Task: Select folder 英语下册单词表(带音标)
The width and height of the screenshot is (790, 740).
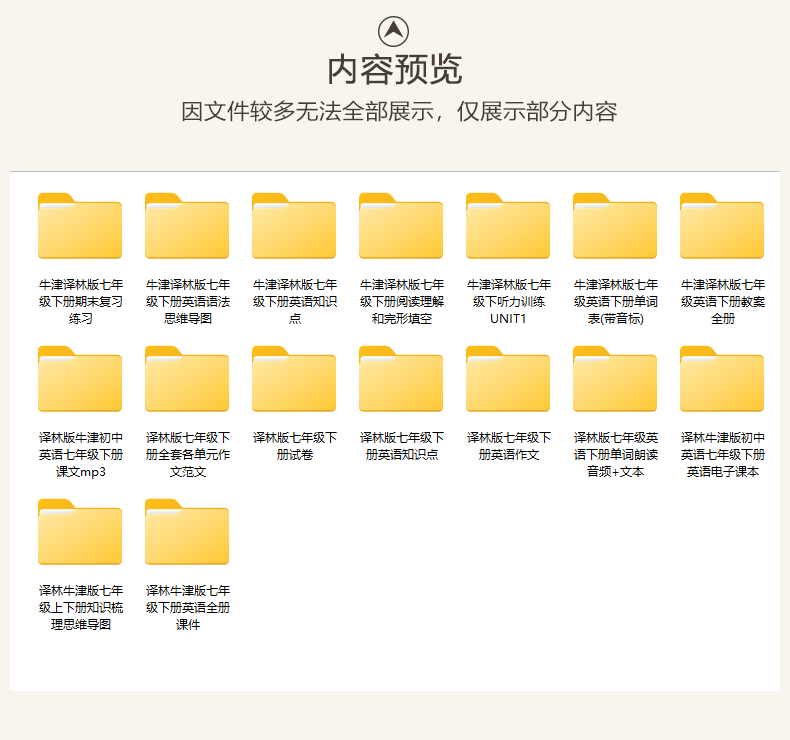Action: [x=615, y=226]
